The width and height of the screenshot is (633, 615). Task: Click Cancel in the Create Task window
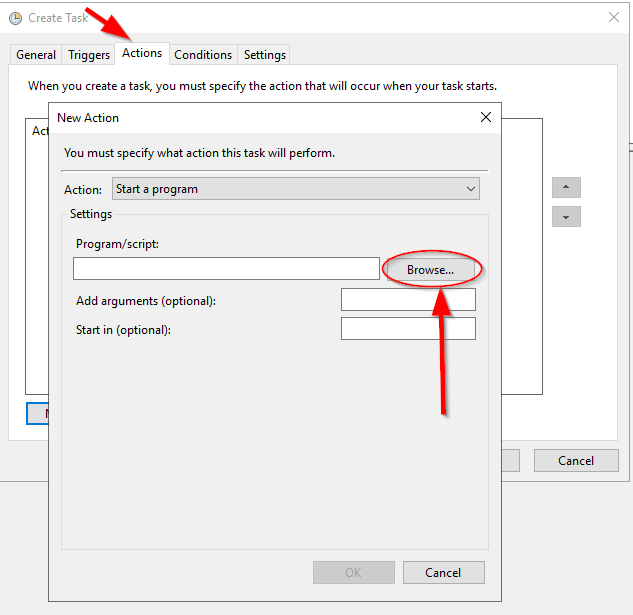click(x=575, y=461)
